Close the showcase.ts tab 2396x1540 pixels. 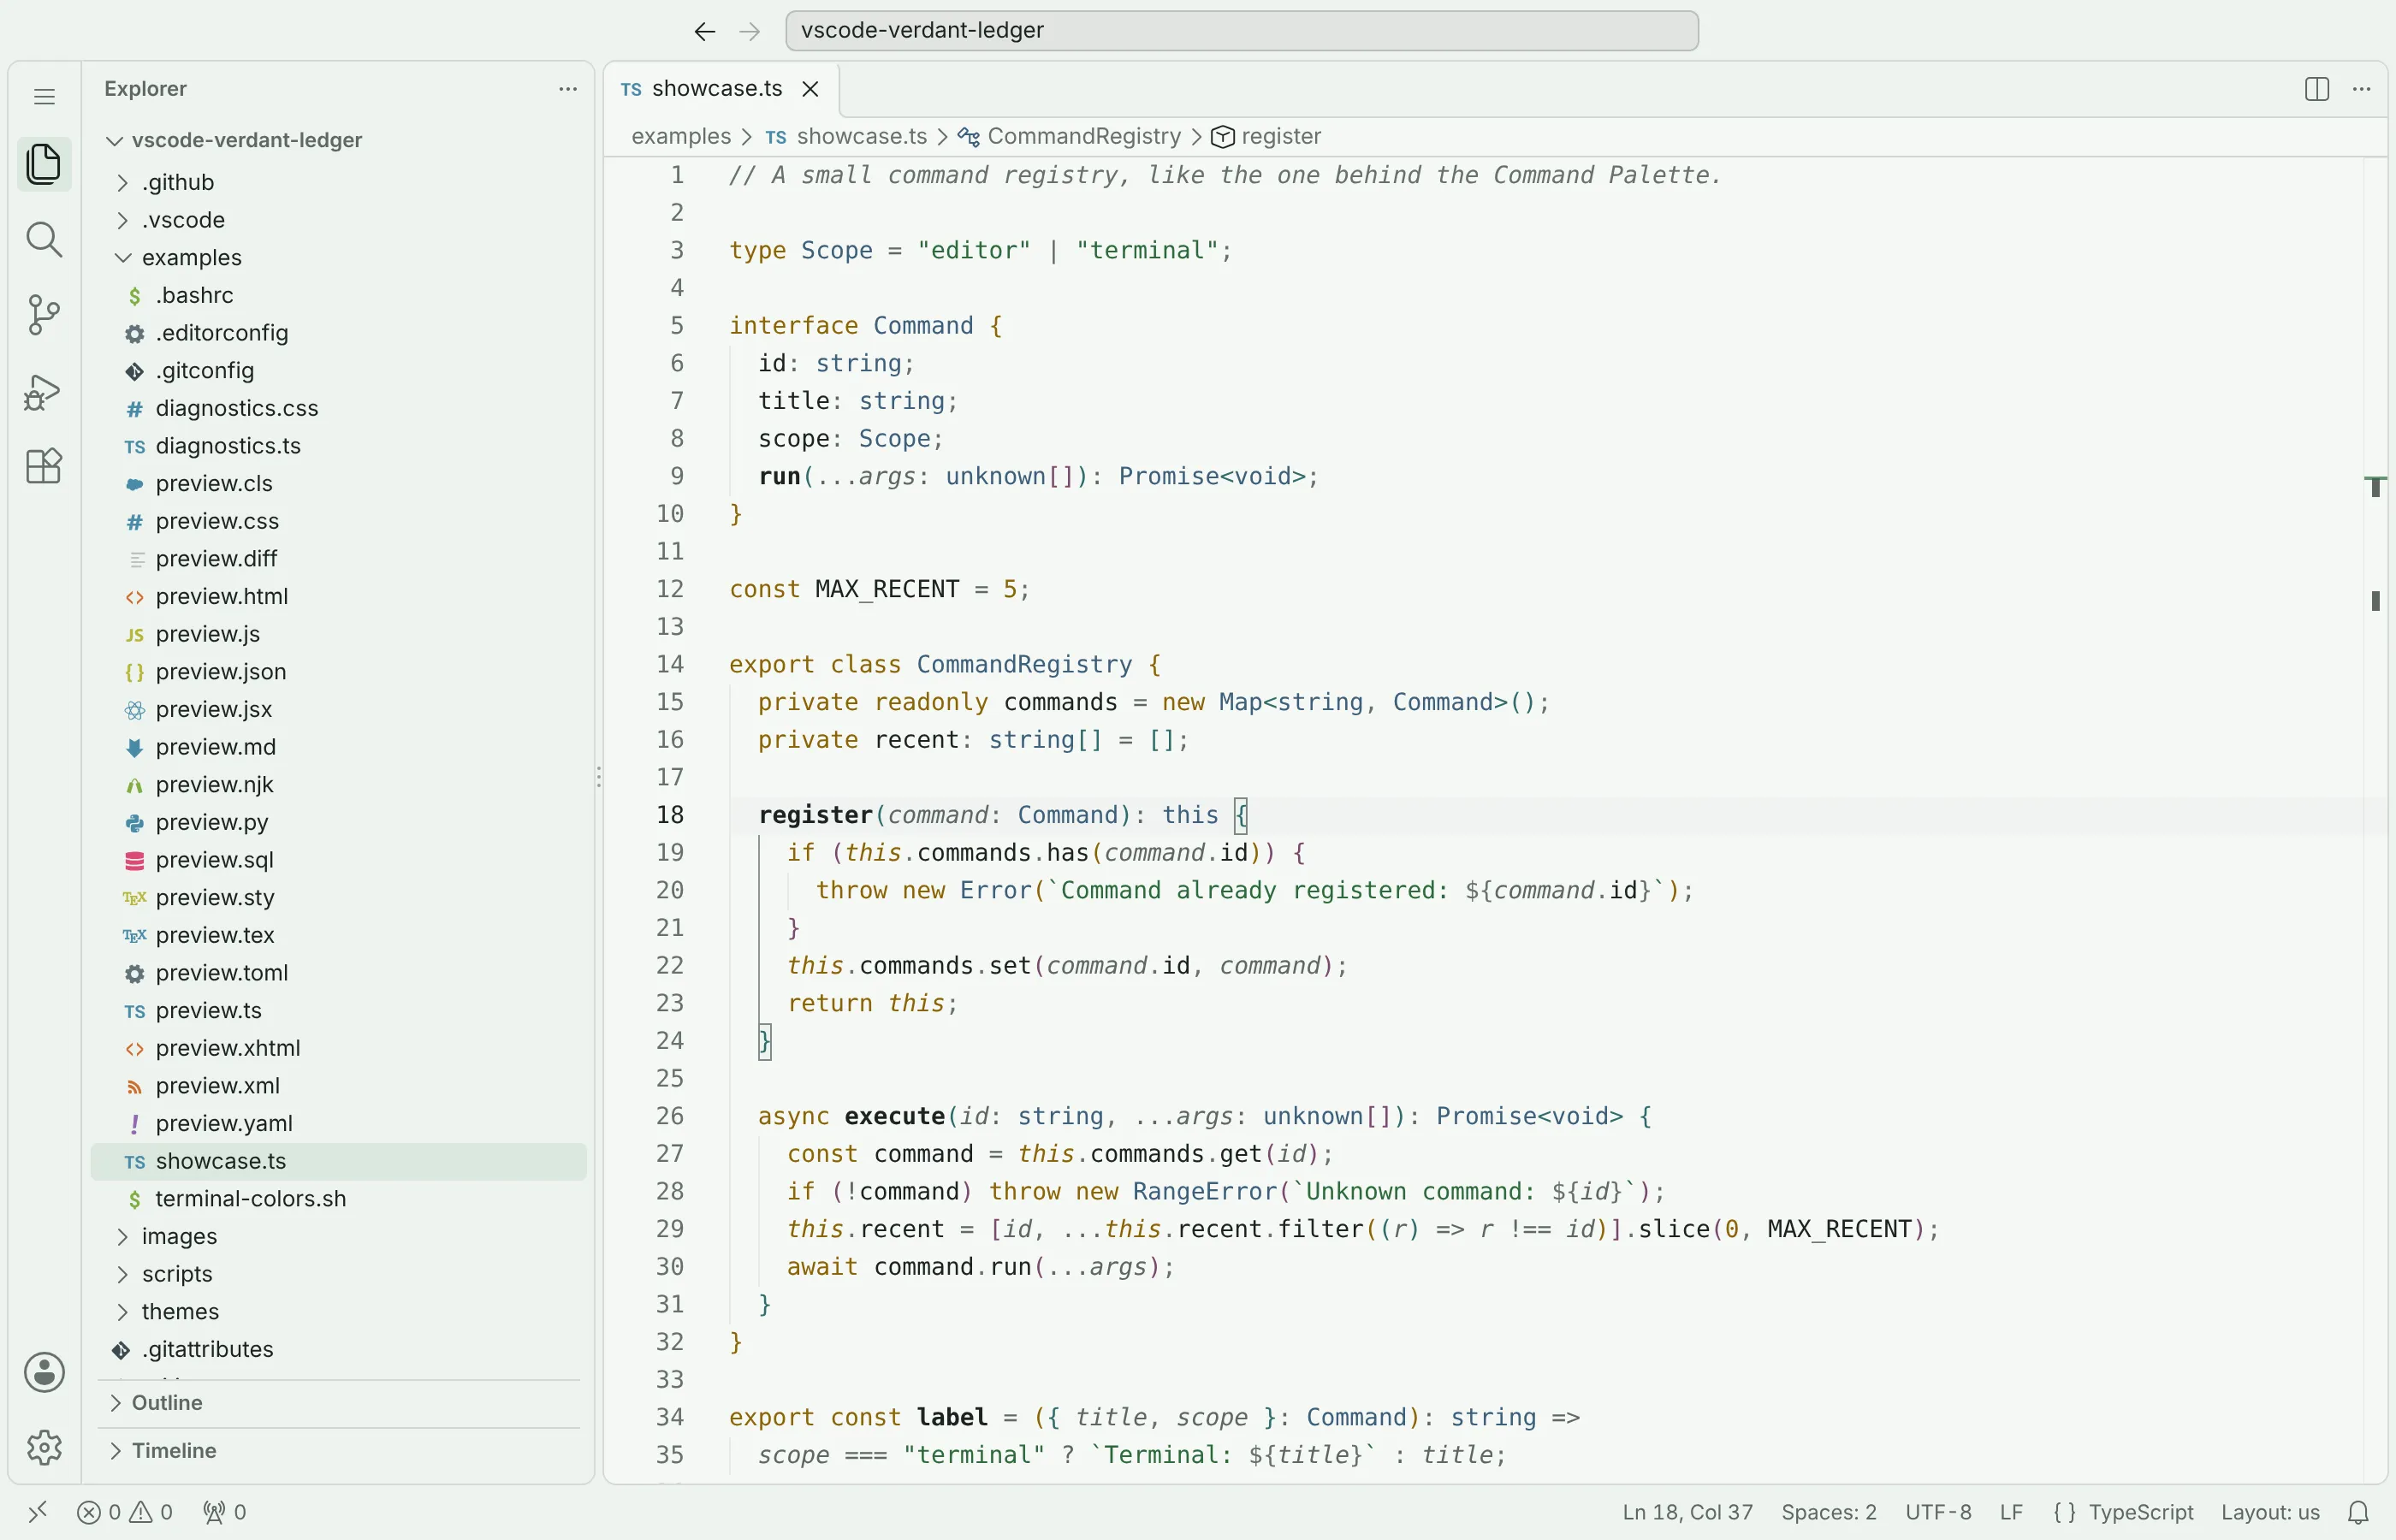(811, 89)
